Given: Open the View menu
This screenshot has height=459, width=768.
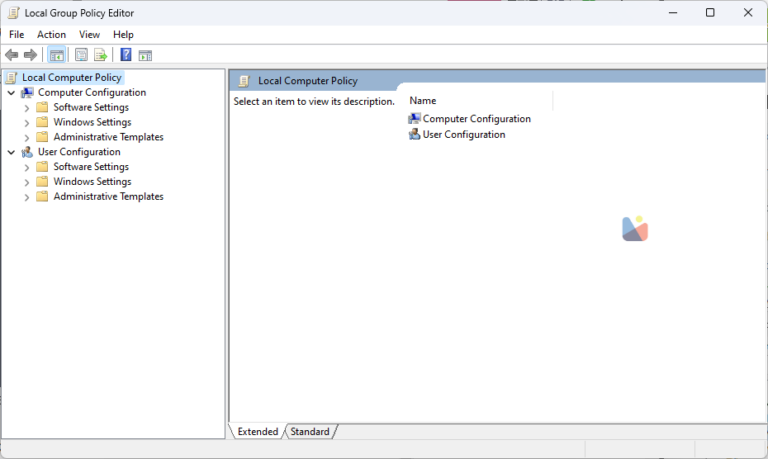Looking at the screenshot, I should click(89, 34).
